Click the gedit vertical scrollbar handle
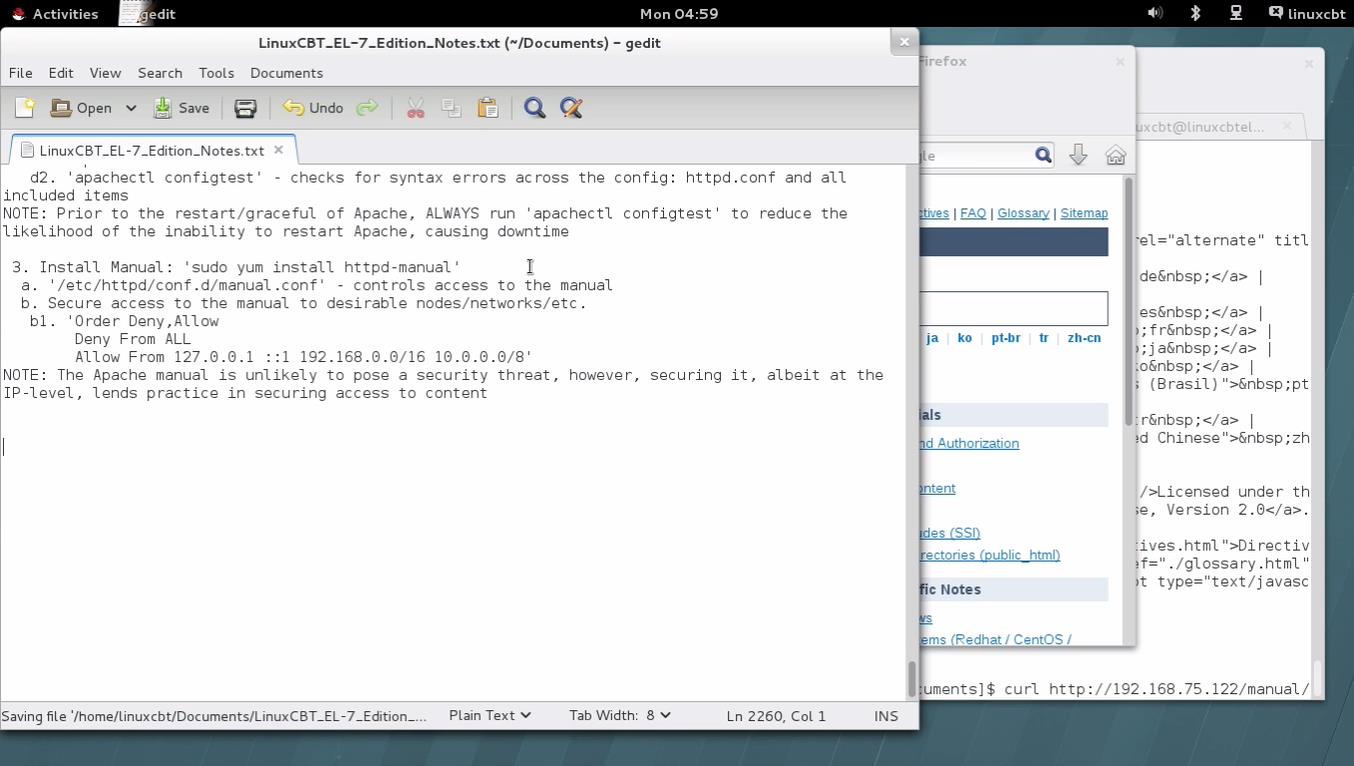The image size is (1354, 766). point(911,680)
